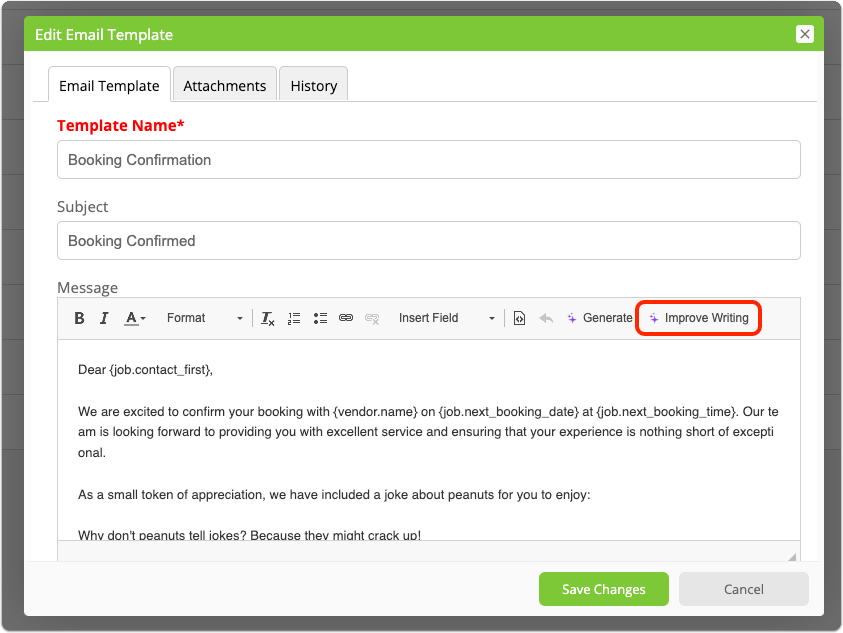Insert a hyperlink using the link icon
Screen dimensions: 843x633
click(347, 318)
